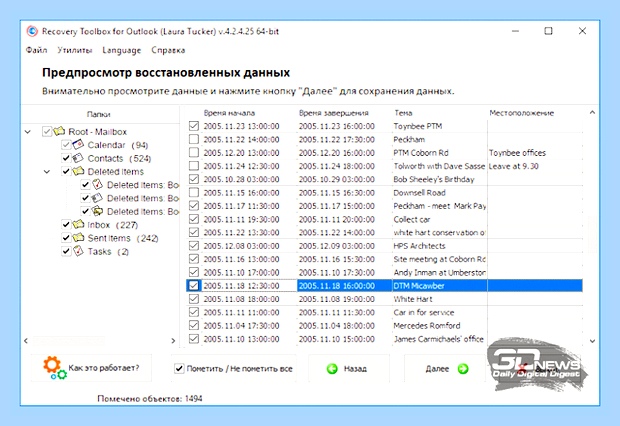Click the Как это работает? button
620x426 pixels.
click(91, 368)
